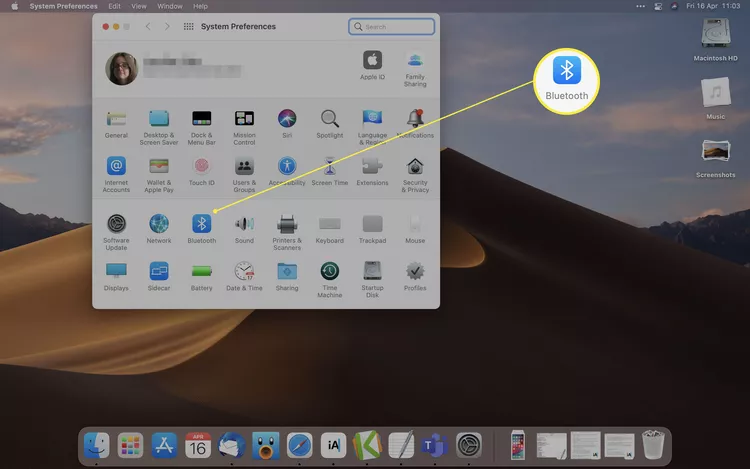Open Extensions preferences
The width and height of the screenshot is (750, 469).
(372, 172)
